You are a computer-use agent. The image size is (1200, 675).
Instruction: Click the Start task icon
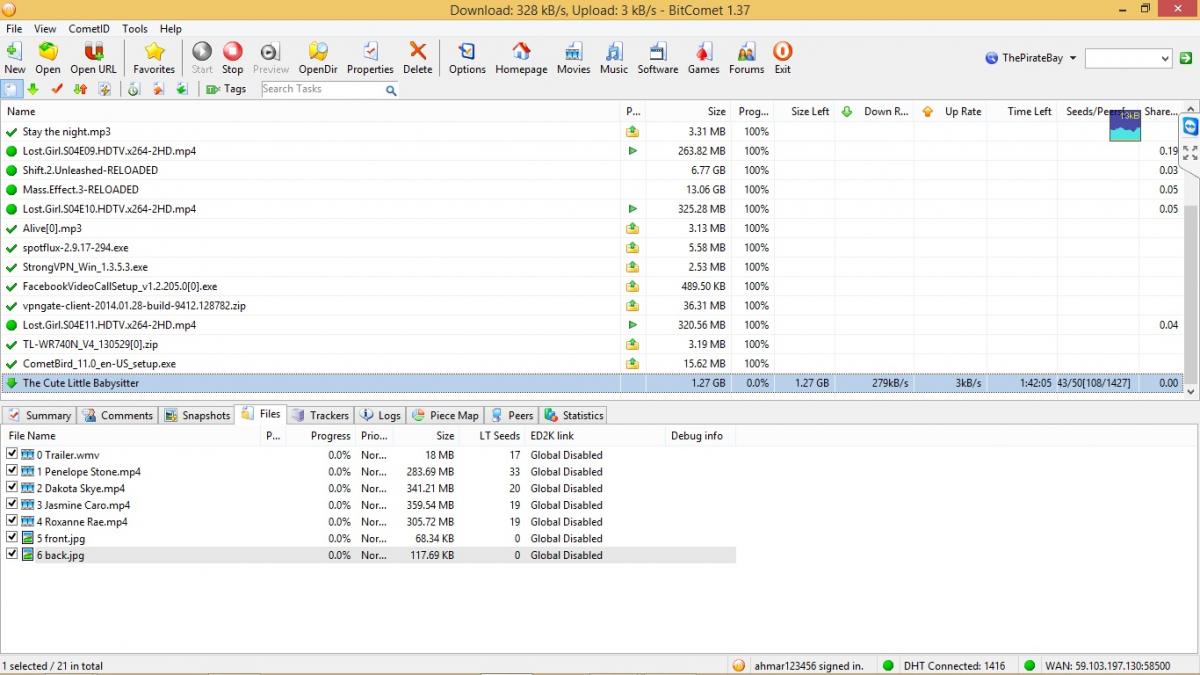pyautogui.click(x=202, y=58)
